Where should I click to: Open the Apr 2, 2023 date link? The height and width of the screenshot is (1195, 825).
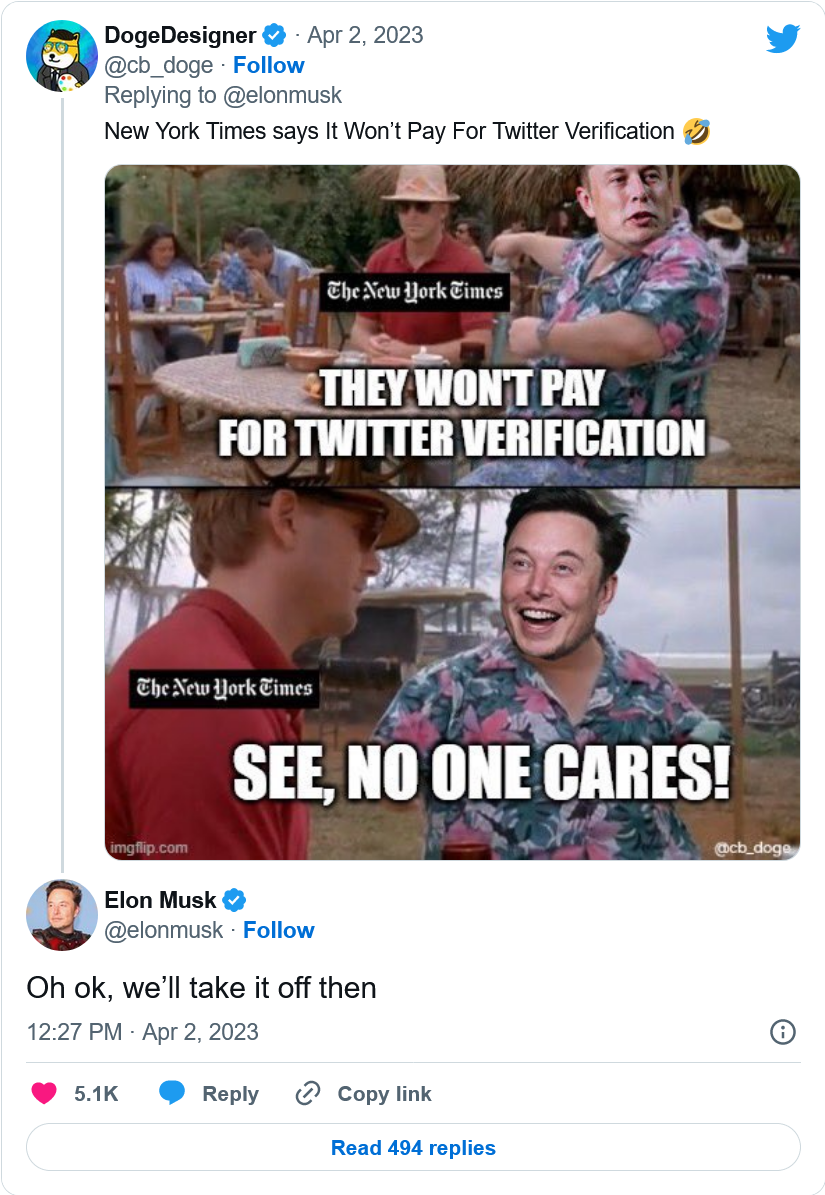click(x=365, y=35)
